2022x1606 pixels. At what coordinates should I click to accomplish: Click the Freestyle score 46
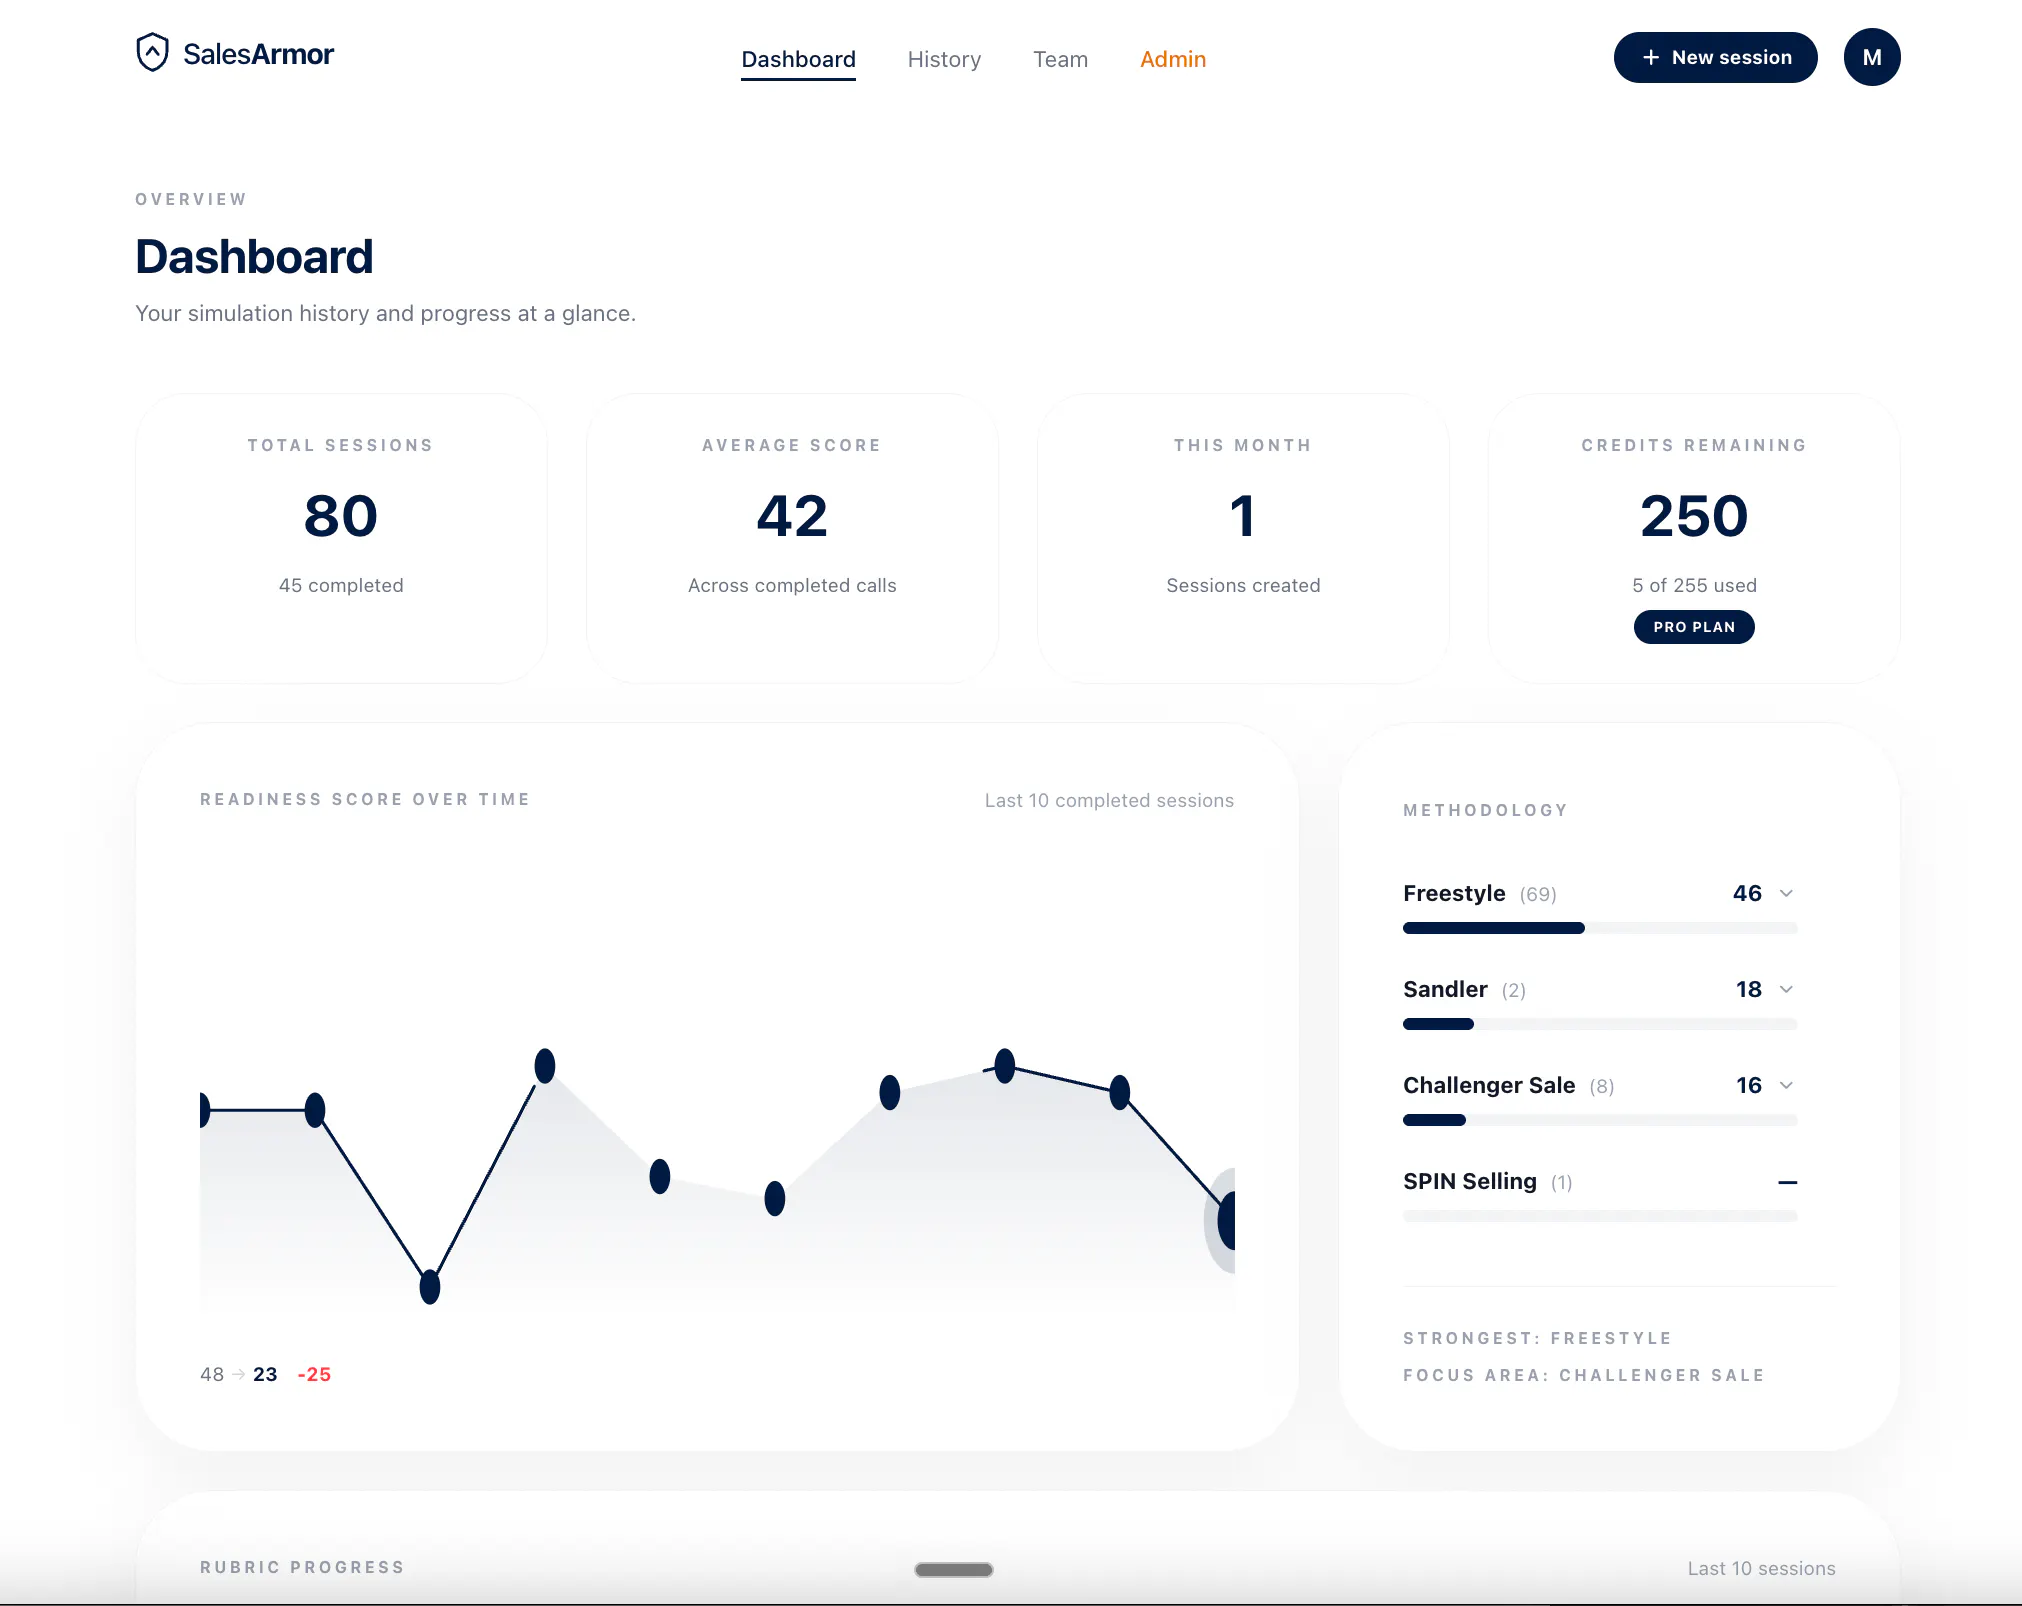point(1747,893)
